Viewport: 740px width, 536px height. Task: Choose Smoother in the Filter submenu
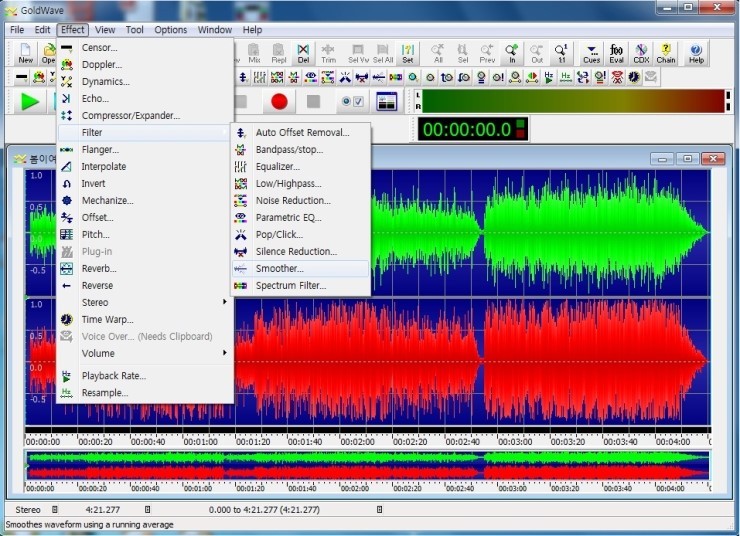pyautogui.click(x=279, y=268)
